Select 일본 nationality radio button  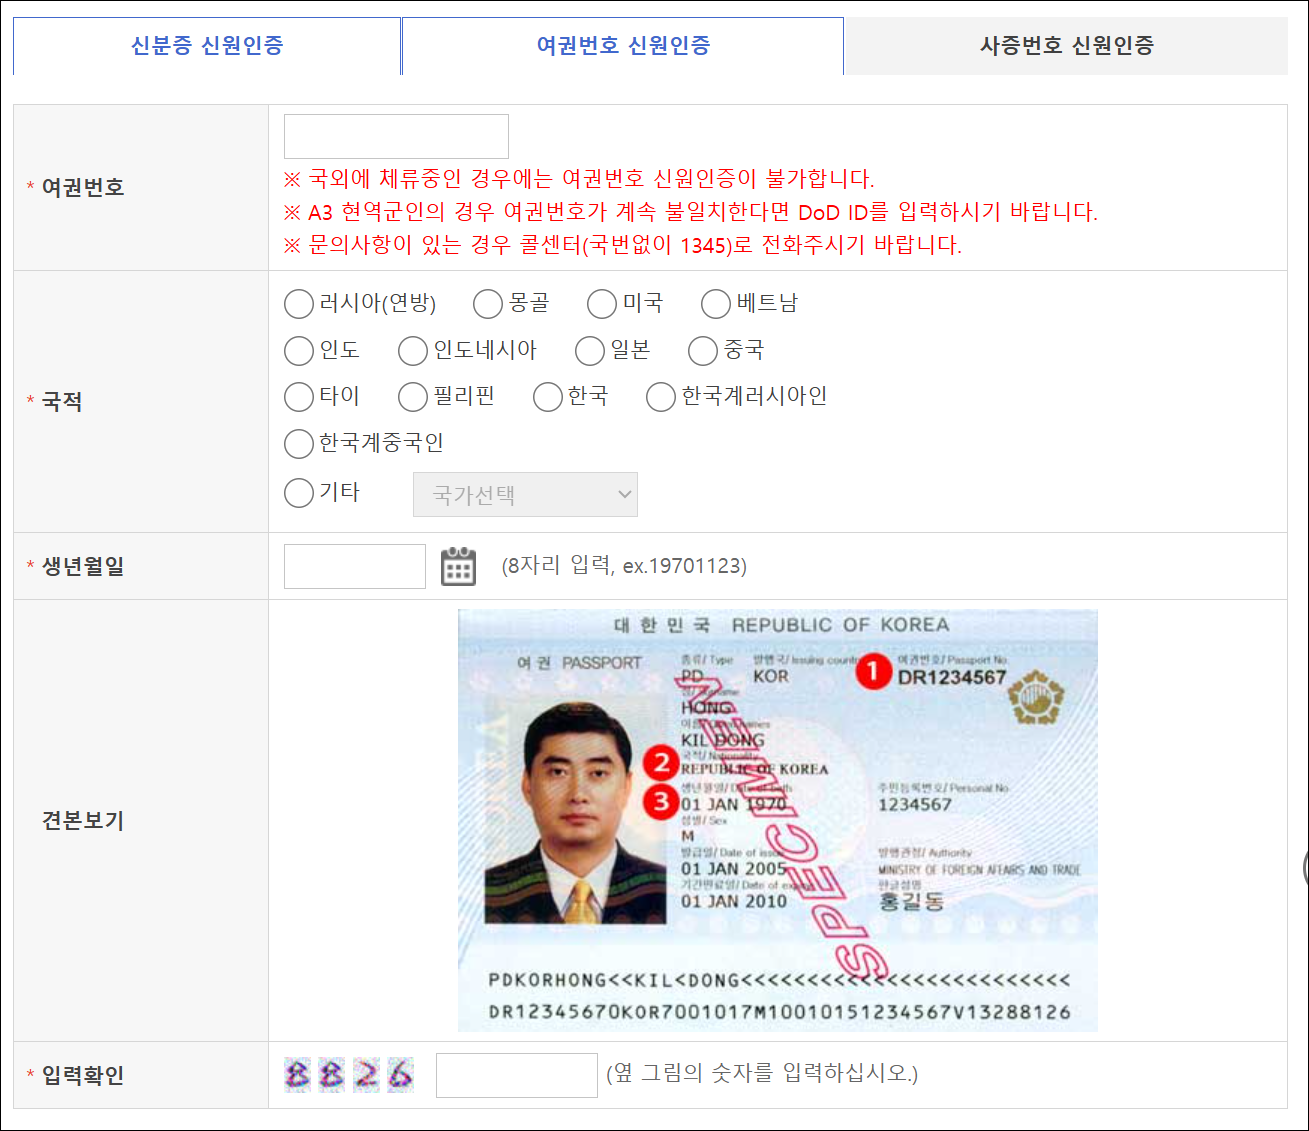click(x=590, y=351)
